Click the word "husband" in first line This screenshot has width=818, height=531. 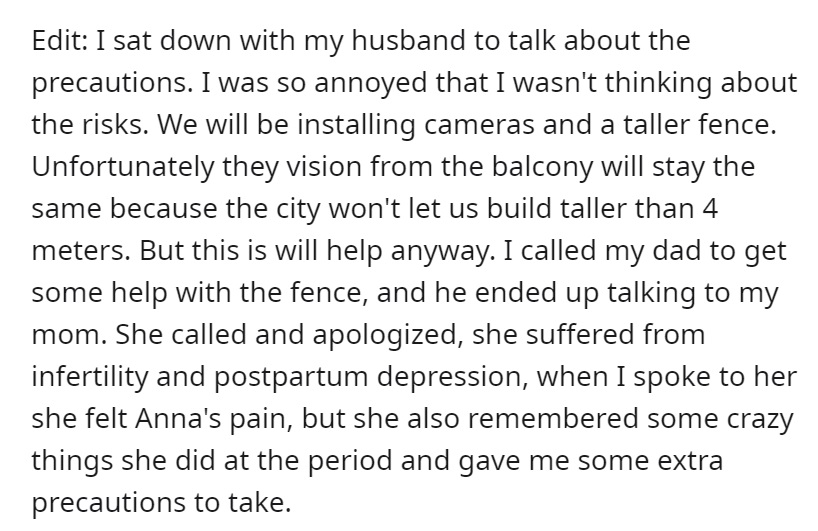click(x=408, y=40)
